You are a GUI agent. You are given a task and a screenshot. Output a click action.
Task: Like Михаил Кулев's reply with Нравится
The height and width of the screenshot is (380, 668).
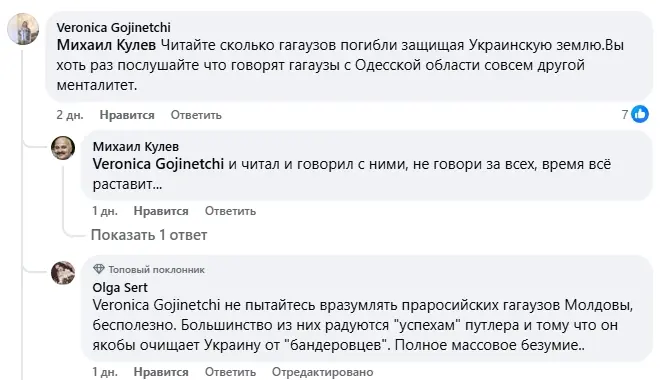[161, 211]
